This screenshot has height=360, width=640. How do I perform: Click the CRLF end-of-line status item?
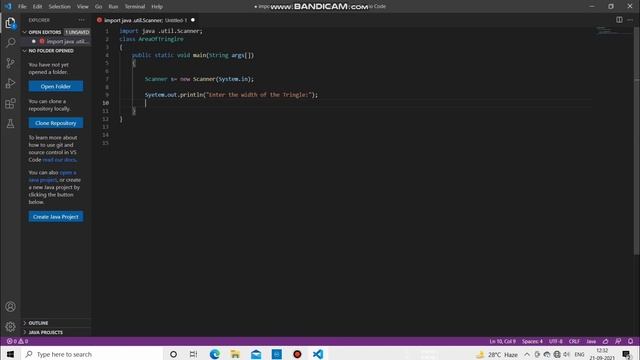pos(574,341)
